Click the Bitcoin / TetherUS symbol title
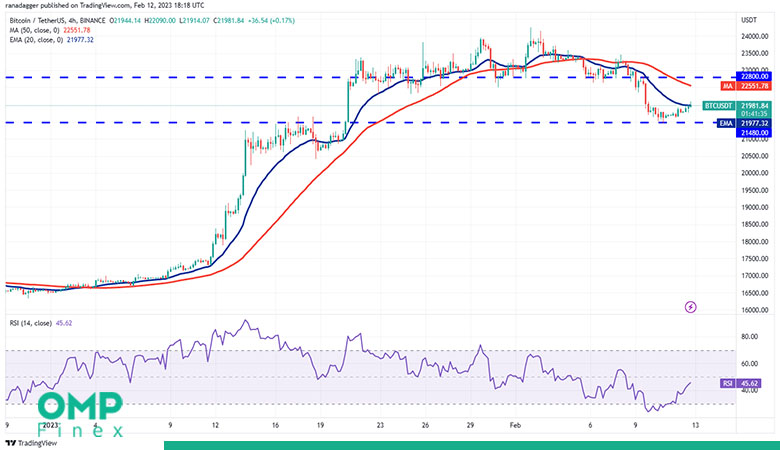780x450 pixels. pyautogui.click(x=57, y=21)
